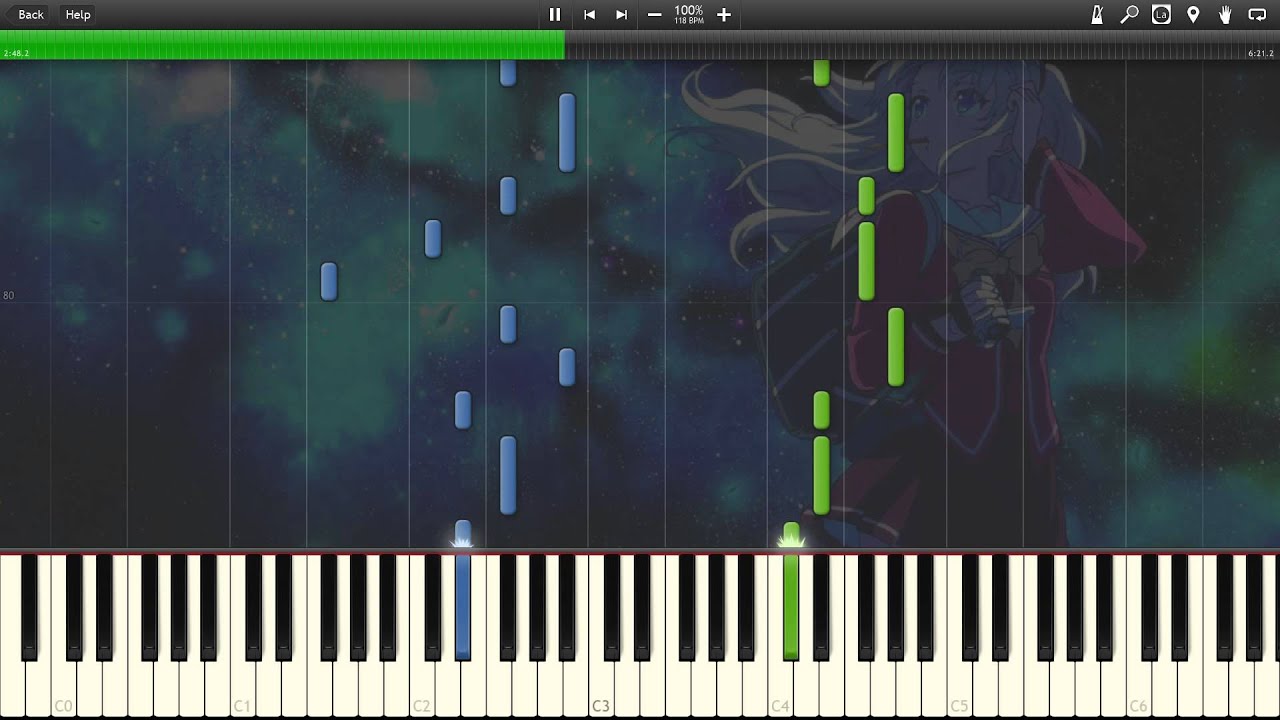This screenshot has height=720, width=1280.
Task: Play the C2 piano key
Action: (x=421, y=690)
